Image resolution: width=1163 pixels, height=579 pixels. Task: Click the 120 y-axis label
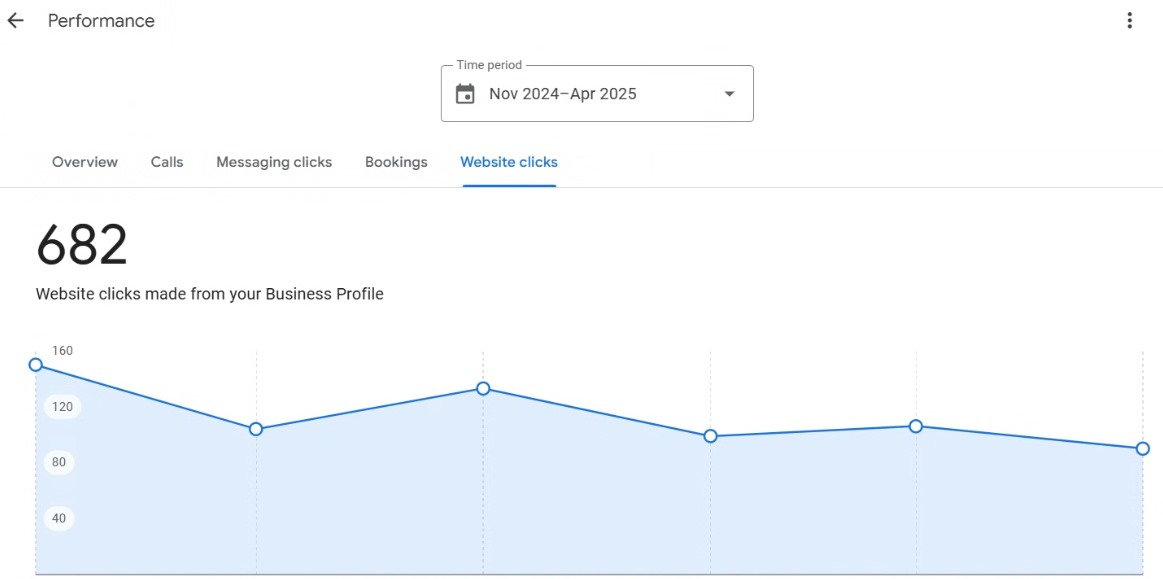(x=63, y=406)
